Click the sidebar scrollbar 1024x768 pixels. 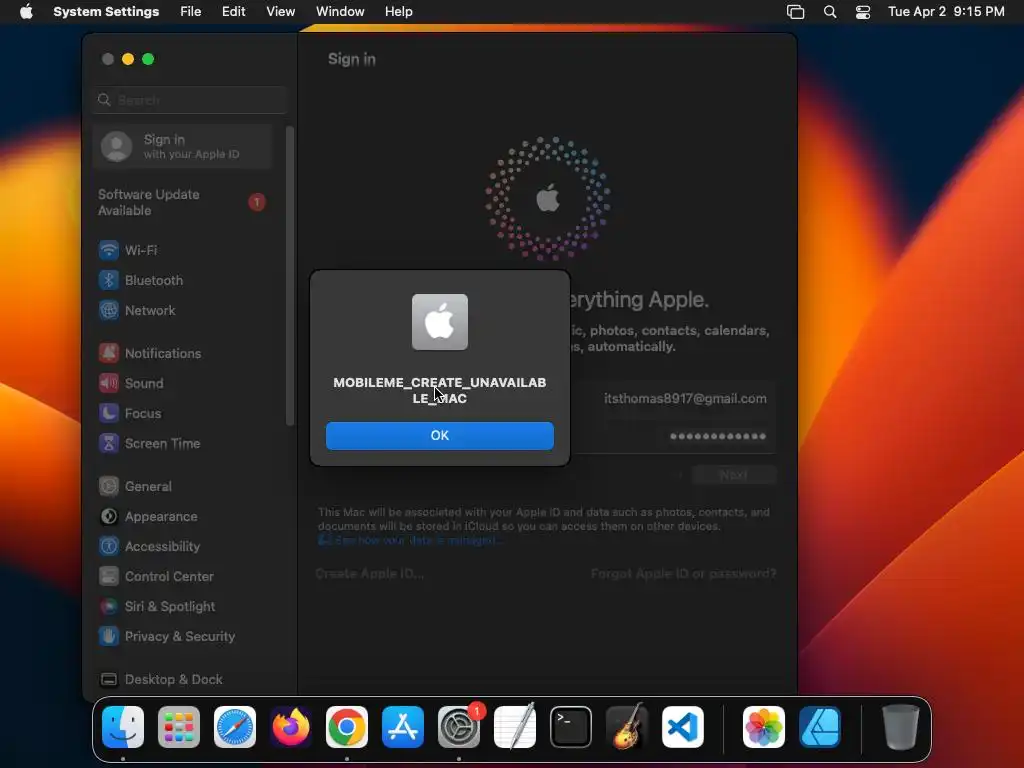click(x=290, y=276)
